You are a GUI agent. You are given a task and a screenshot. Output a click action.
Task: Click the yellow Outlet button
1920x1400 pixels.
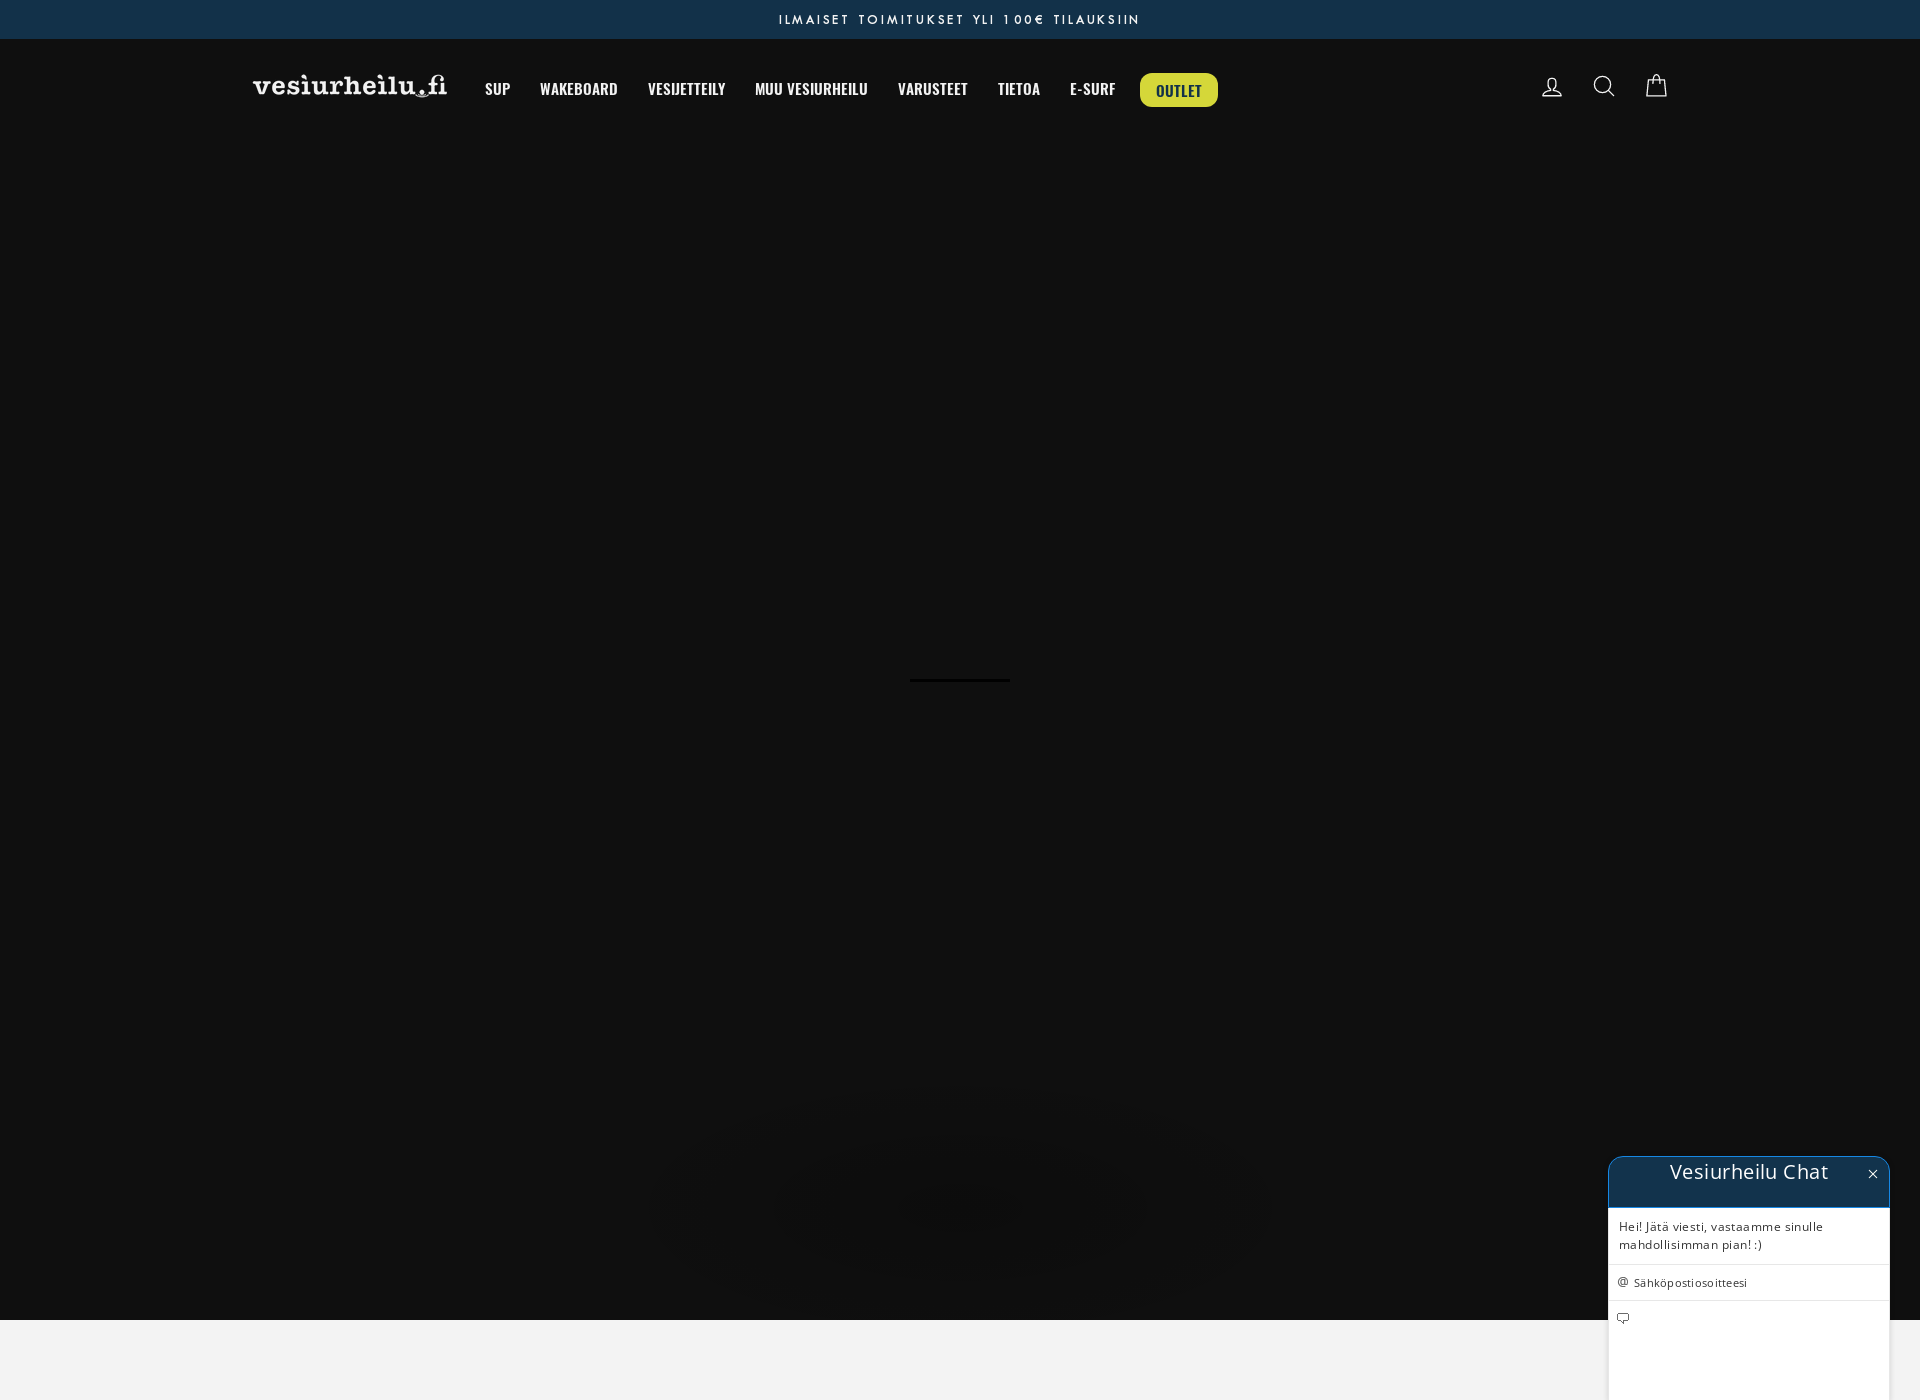pos(1179,90)
